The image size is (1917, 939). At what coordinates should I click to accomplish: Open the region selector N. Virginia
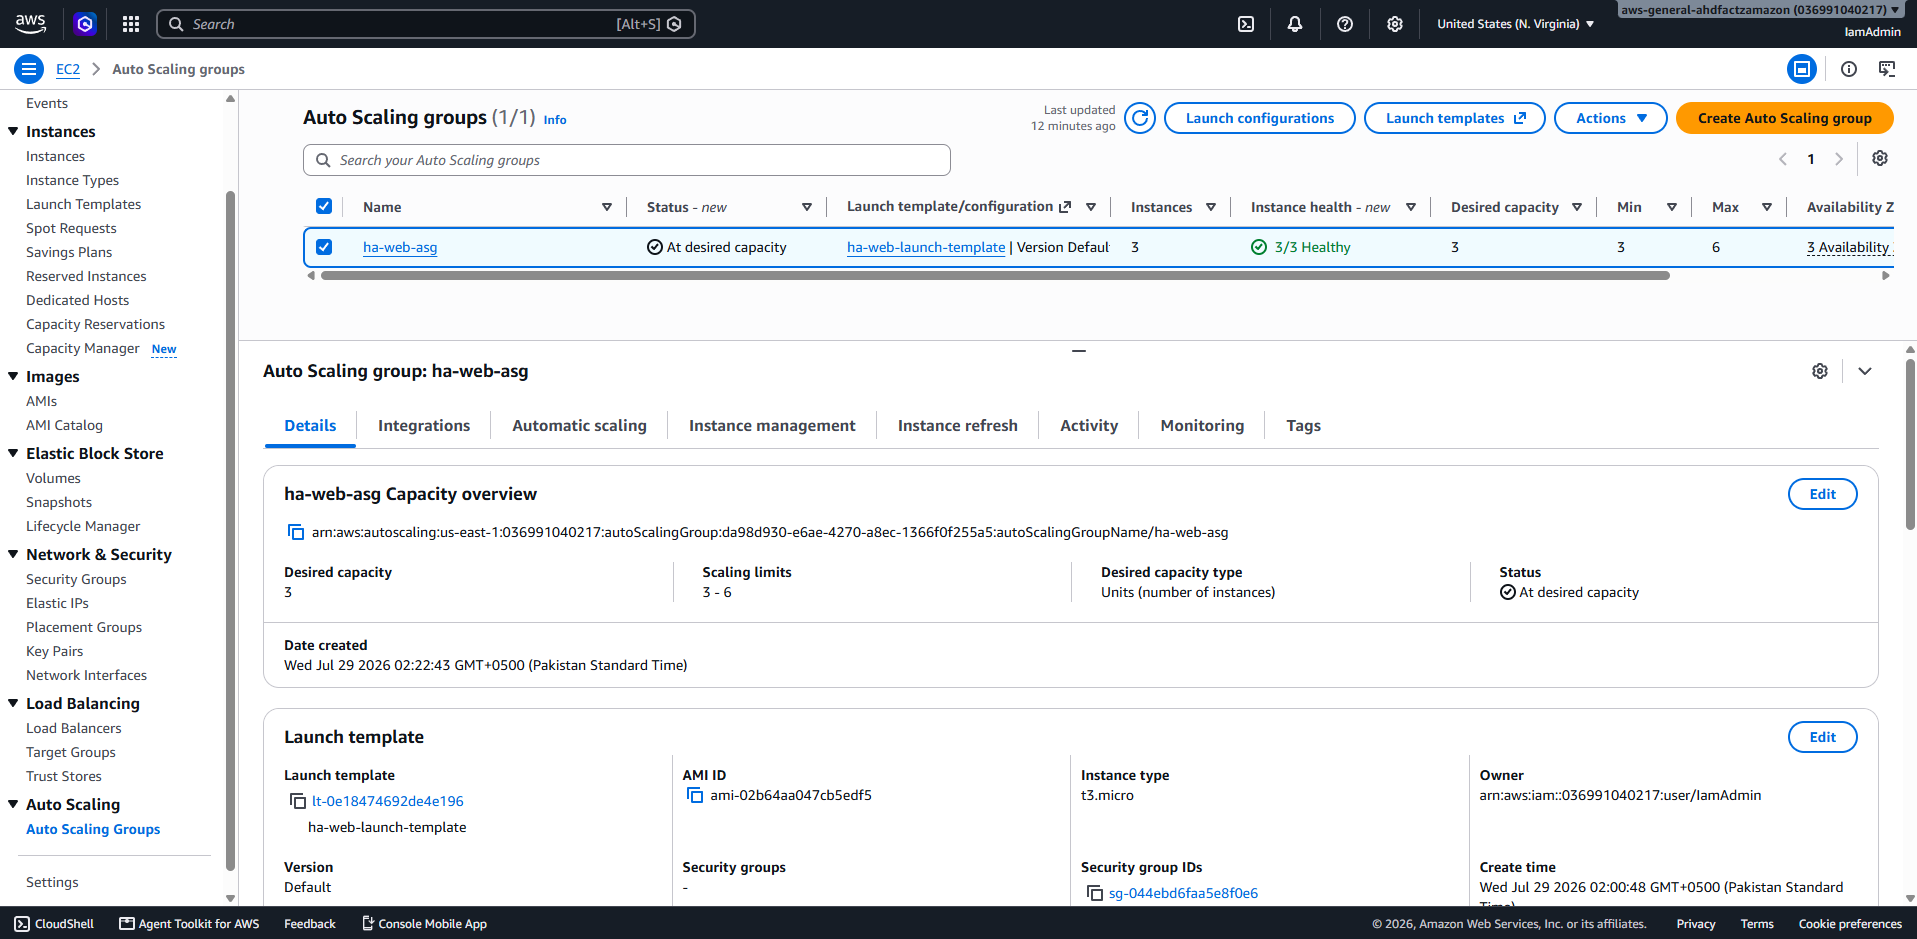tap(1515, 24)
